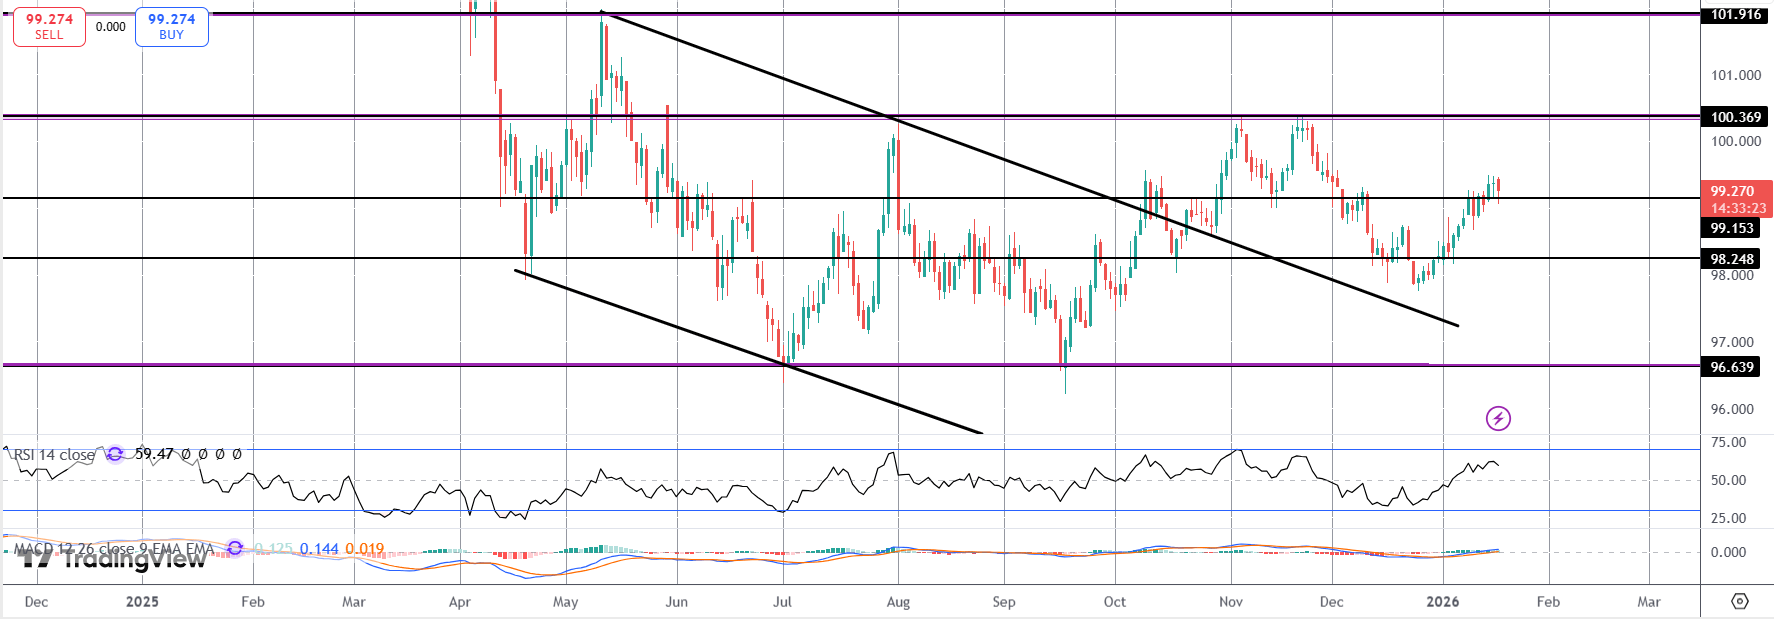Click the 2025 label on time axis
The image size is (1774, 619).
[x=142, y=601]
